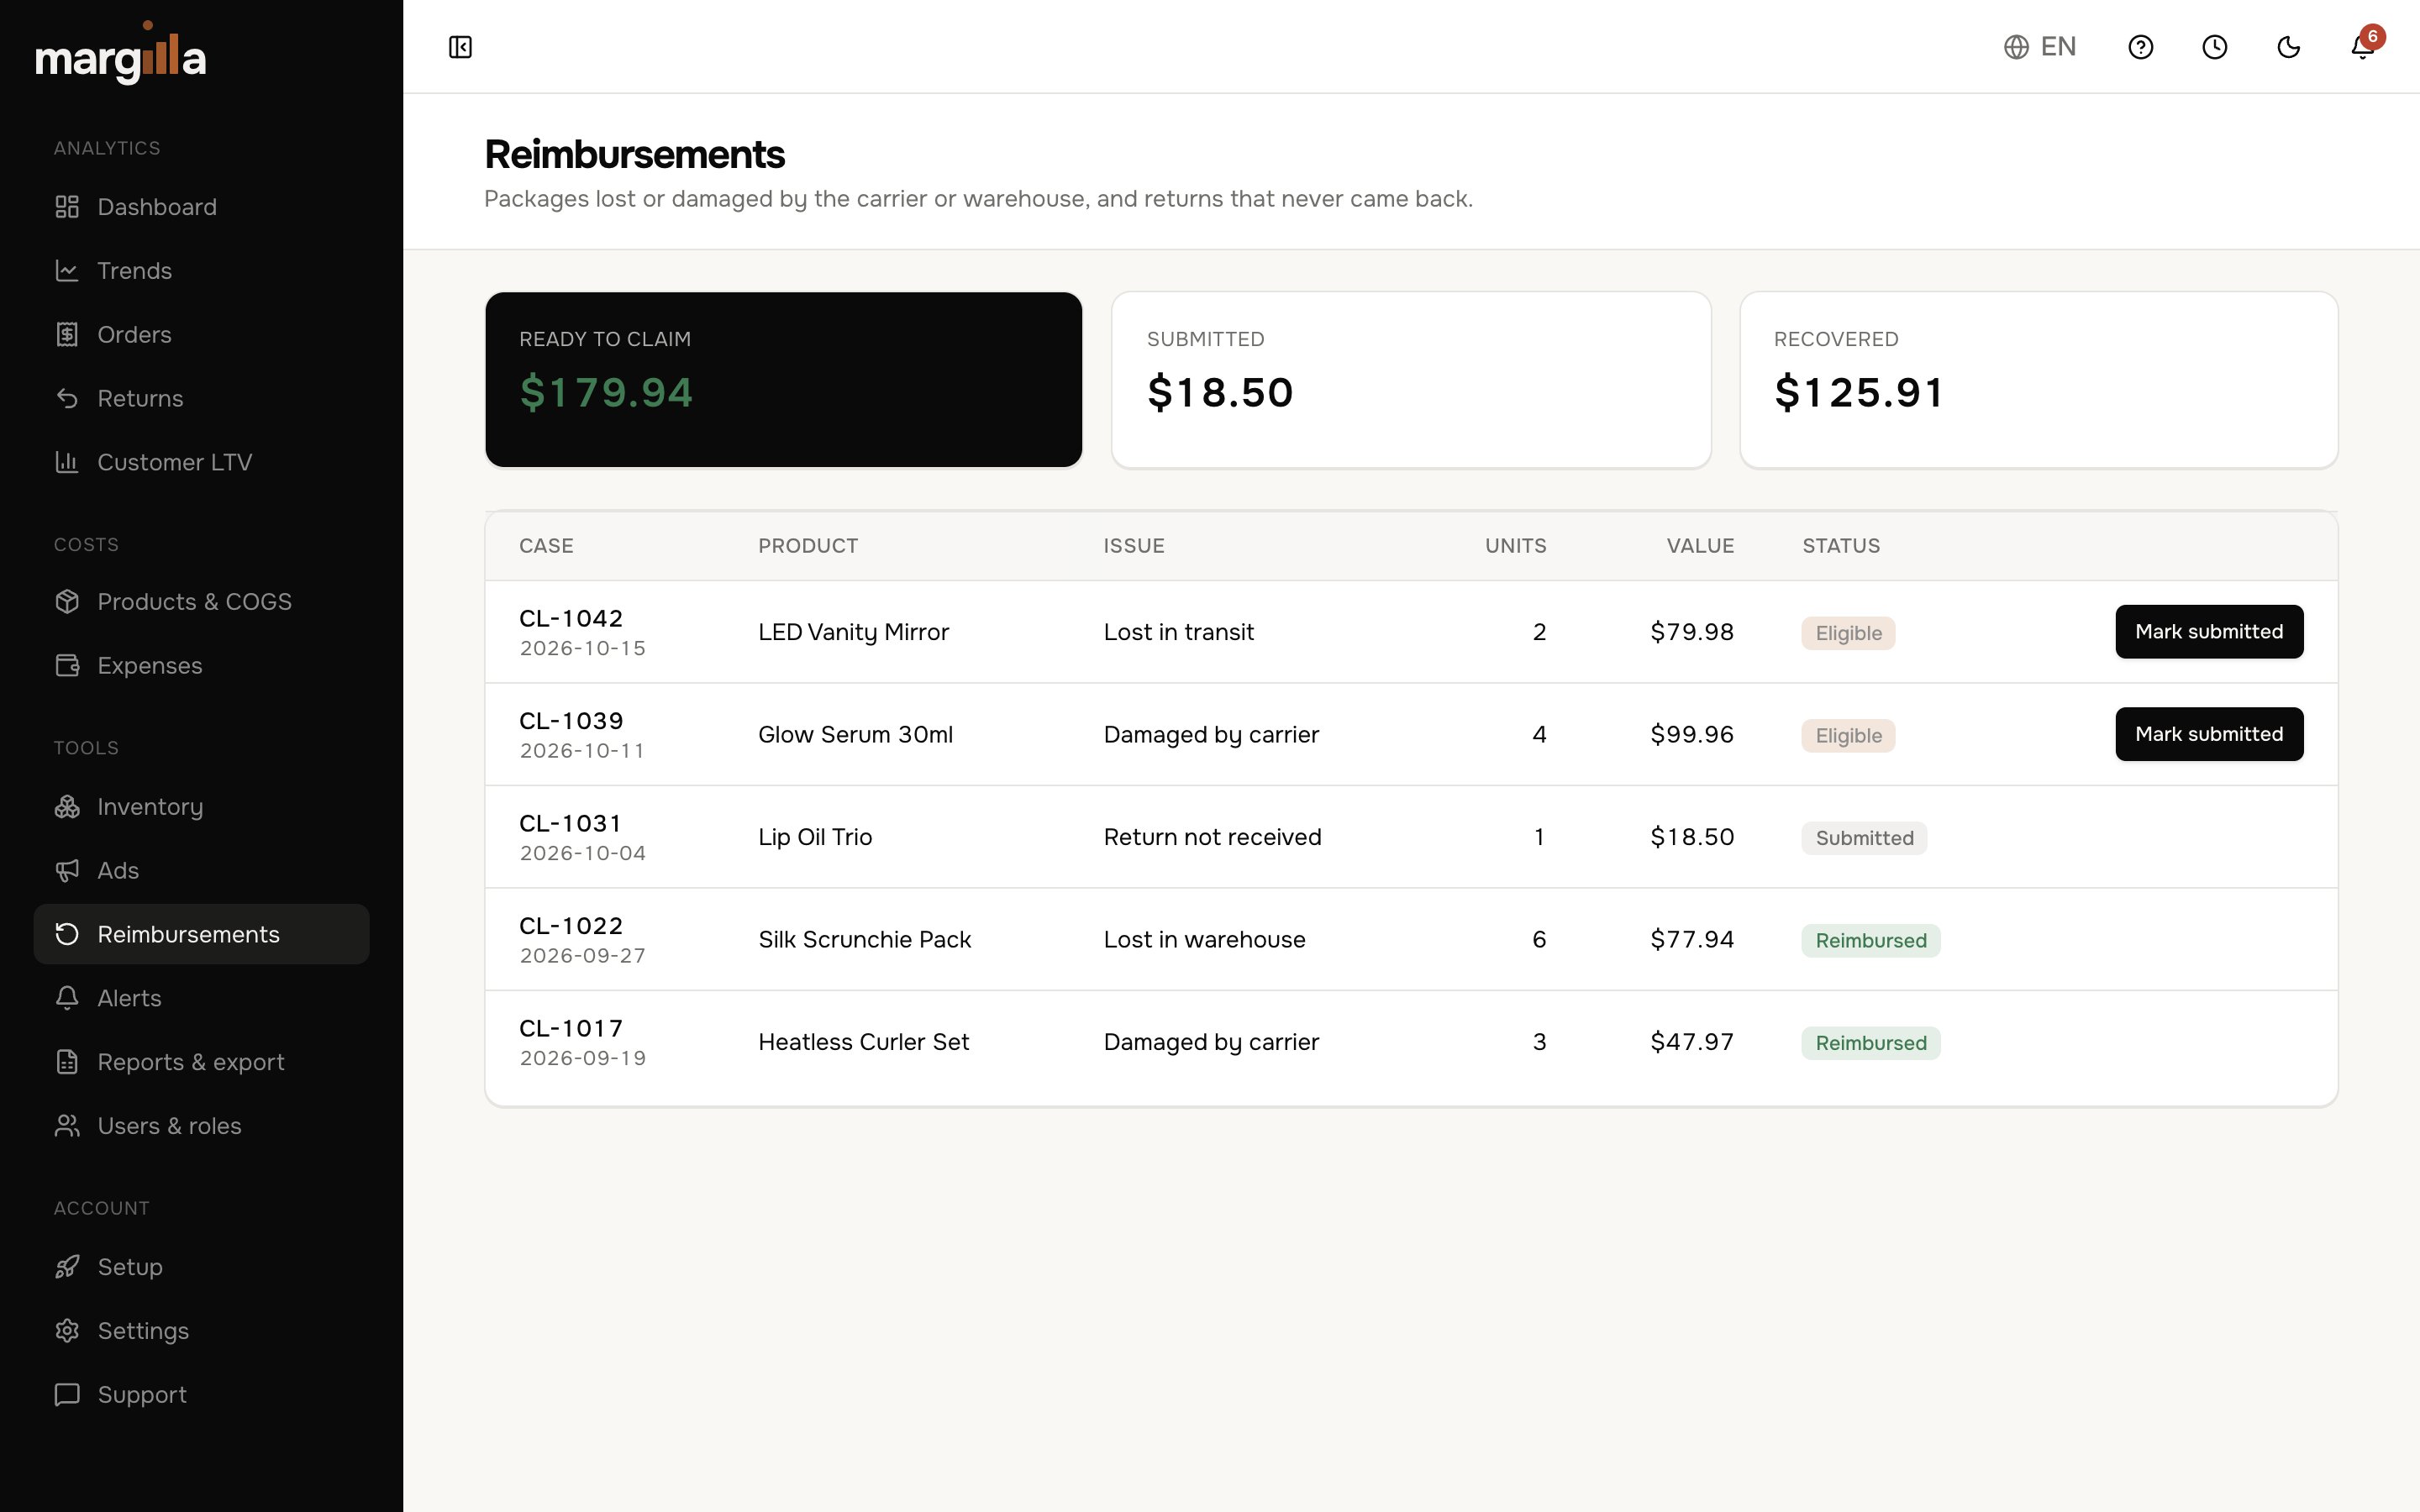
Task: Click the Orders receipt icon
Action: click(x=67, y=335)
